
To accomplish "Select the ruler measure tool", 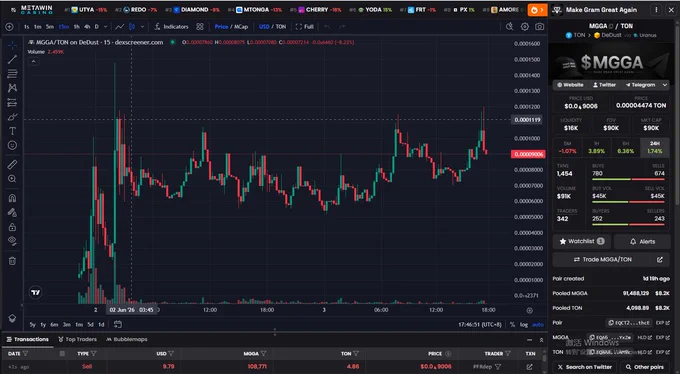I will 12,164.
